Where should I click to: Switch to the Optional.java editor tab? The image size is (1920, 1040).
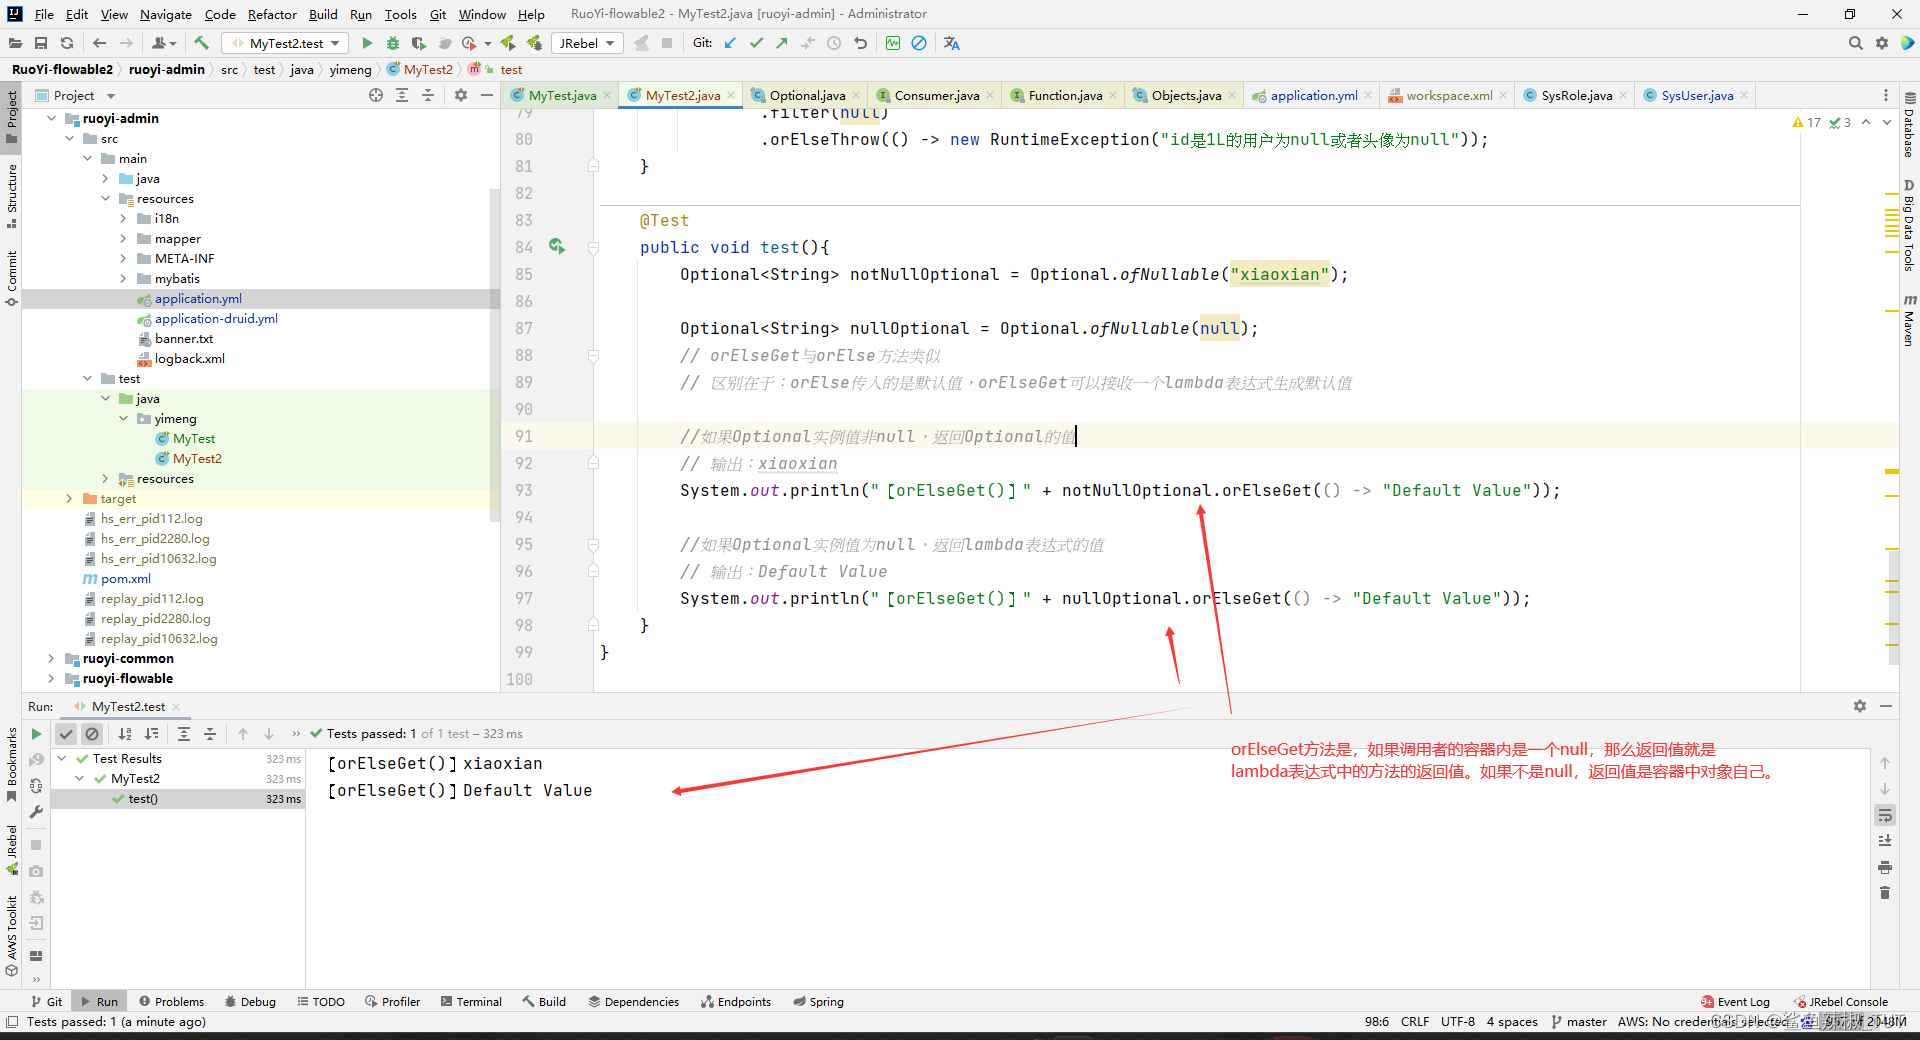(x=806, y=95)
